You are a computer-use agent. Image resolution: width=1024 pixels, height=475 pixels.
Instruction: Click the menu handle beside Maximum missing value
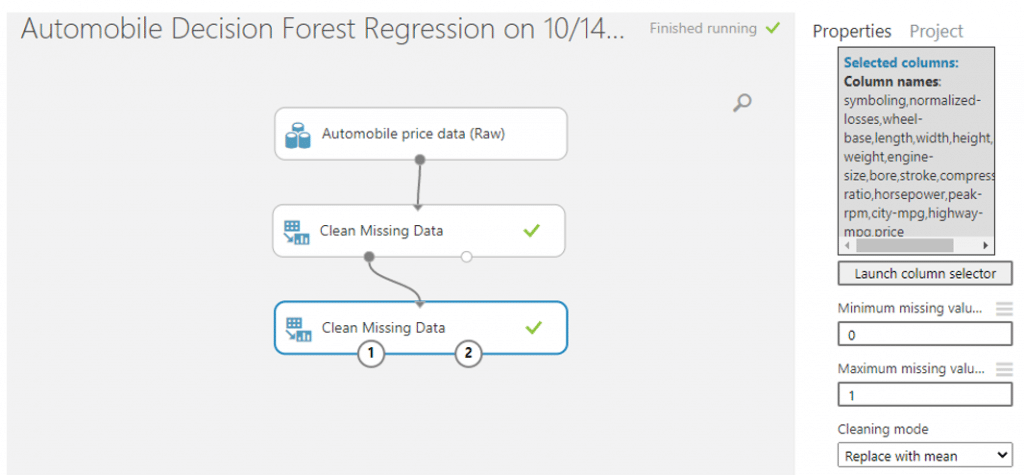pyautogui.click(x=1004, y=369)
